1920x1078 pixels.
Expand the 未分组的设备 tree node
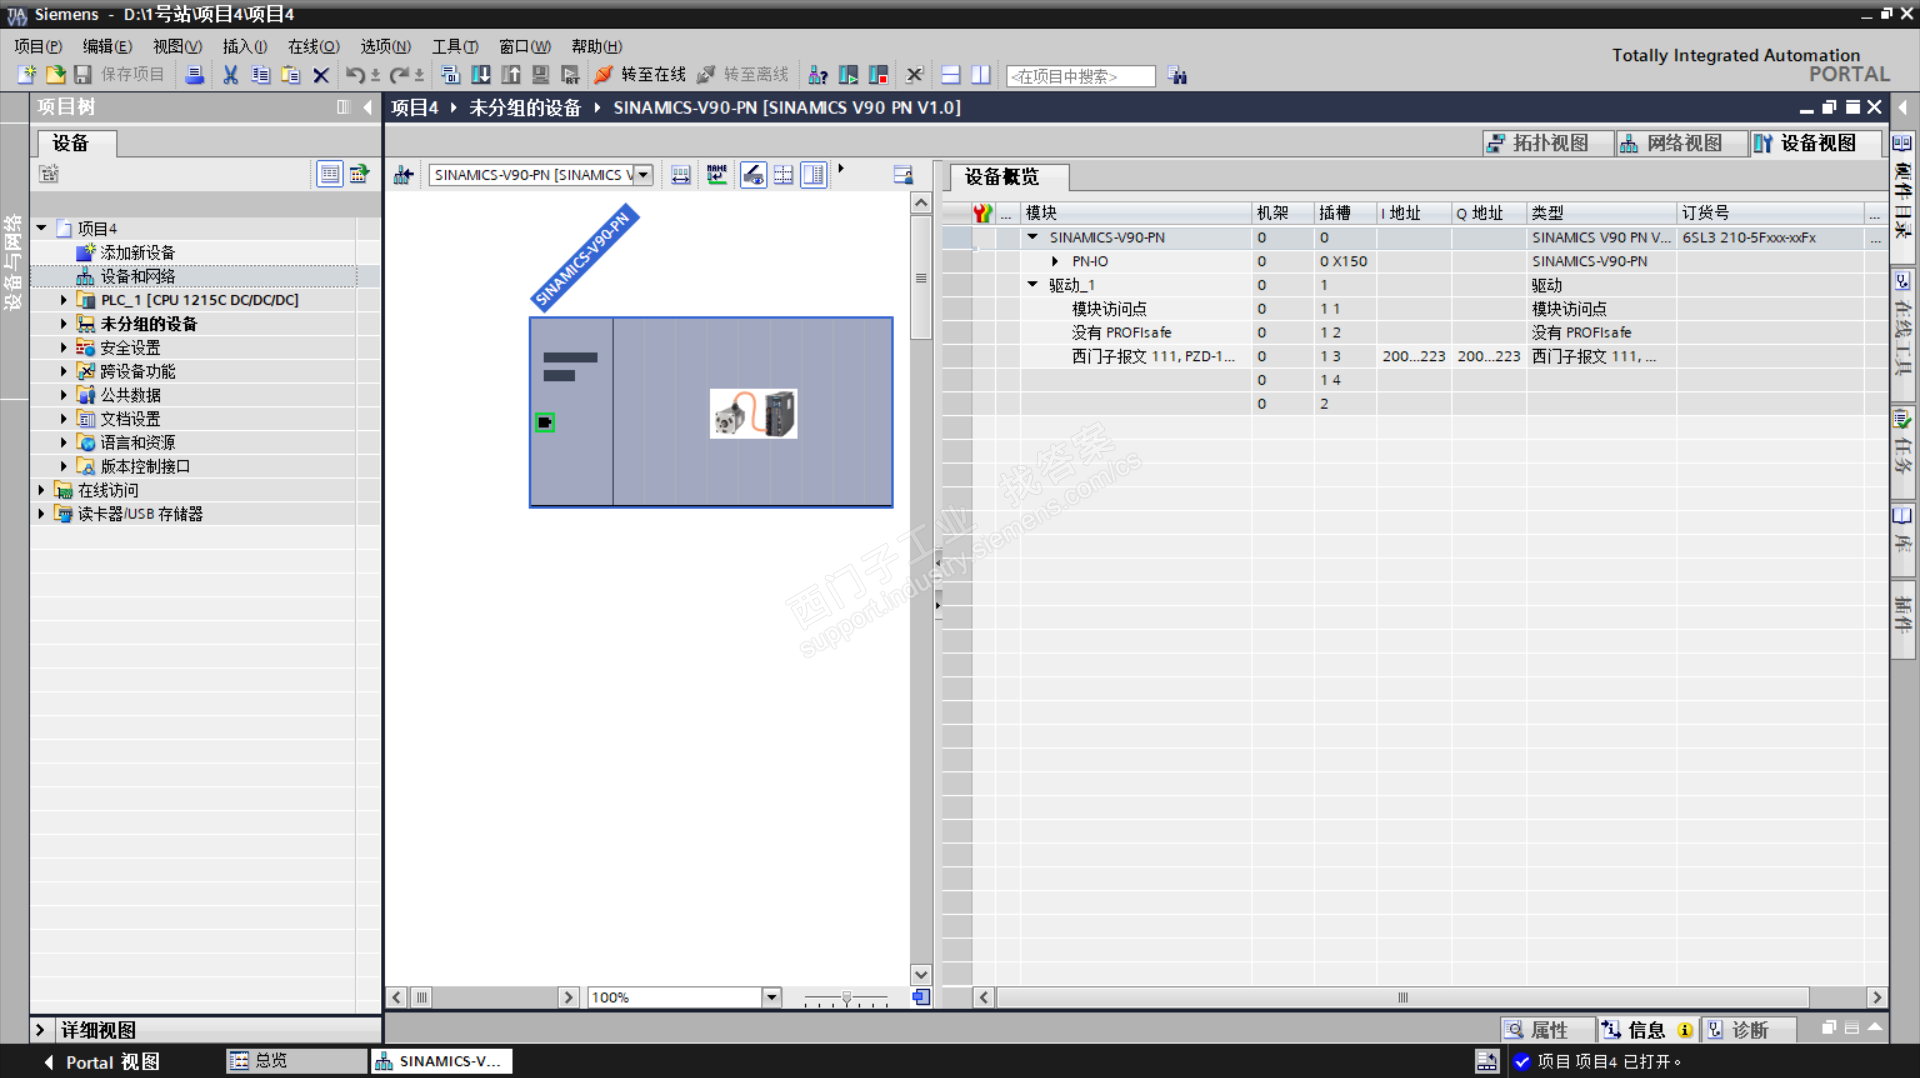(x=63, y=324)
